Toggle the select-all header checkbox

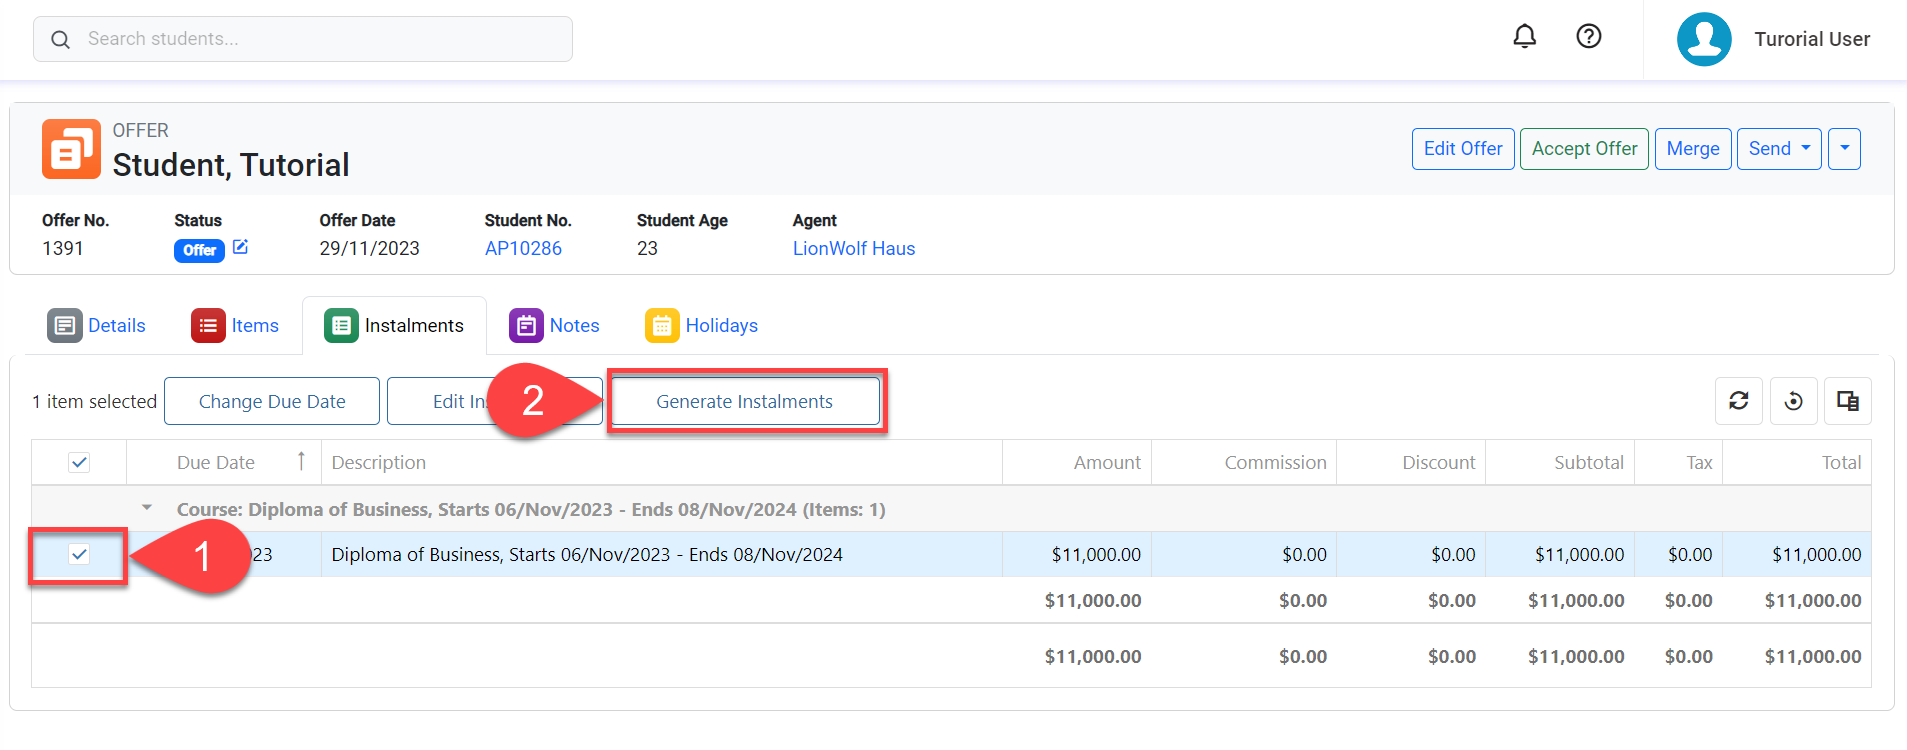pyautogui.click(x=79, y=462)
